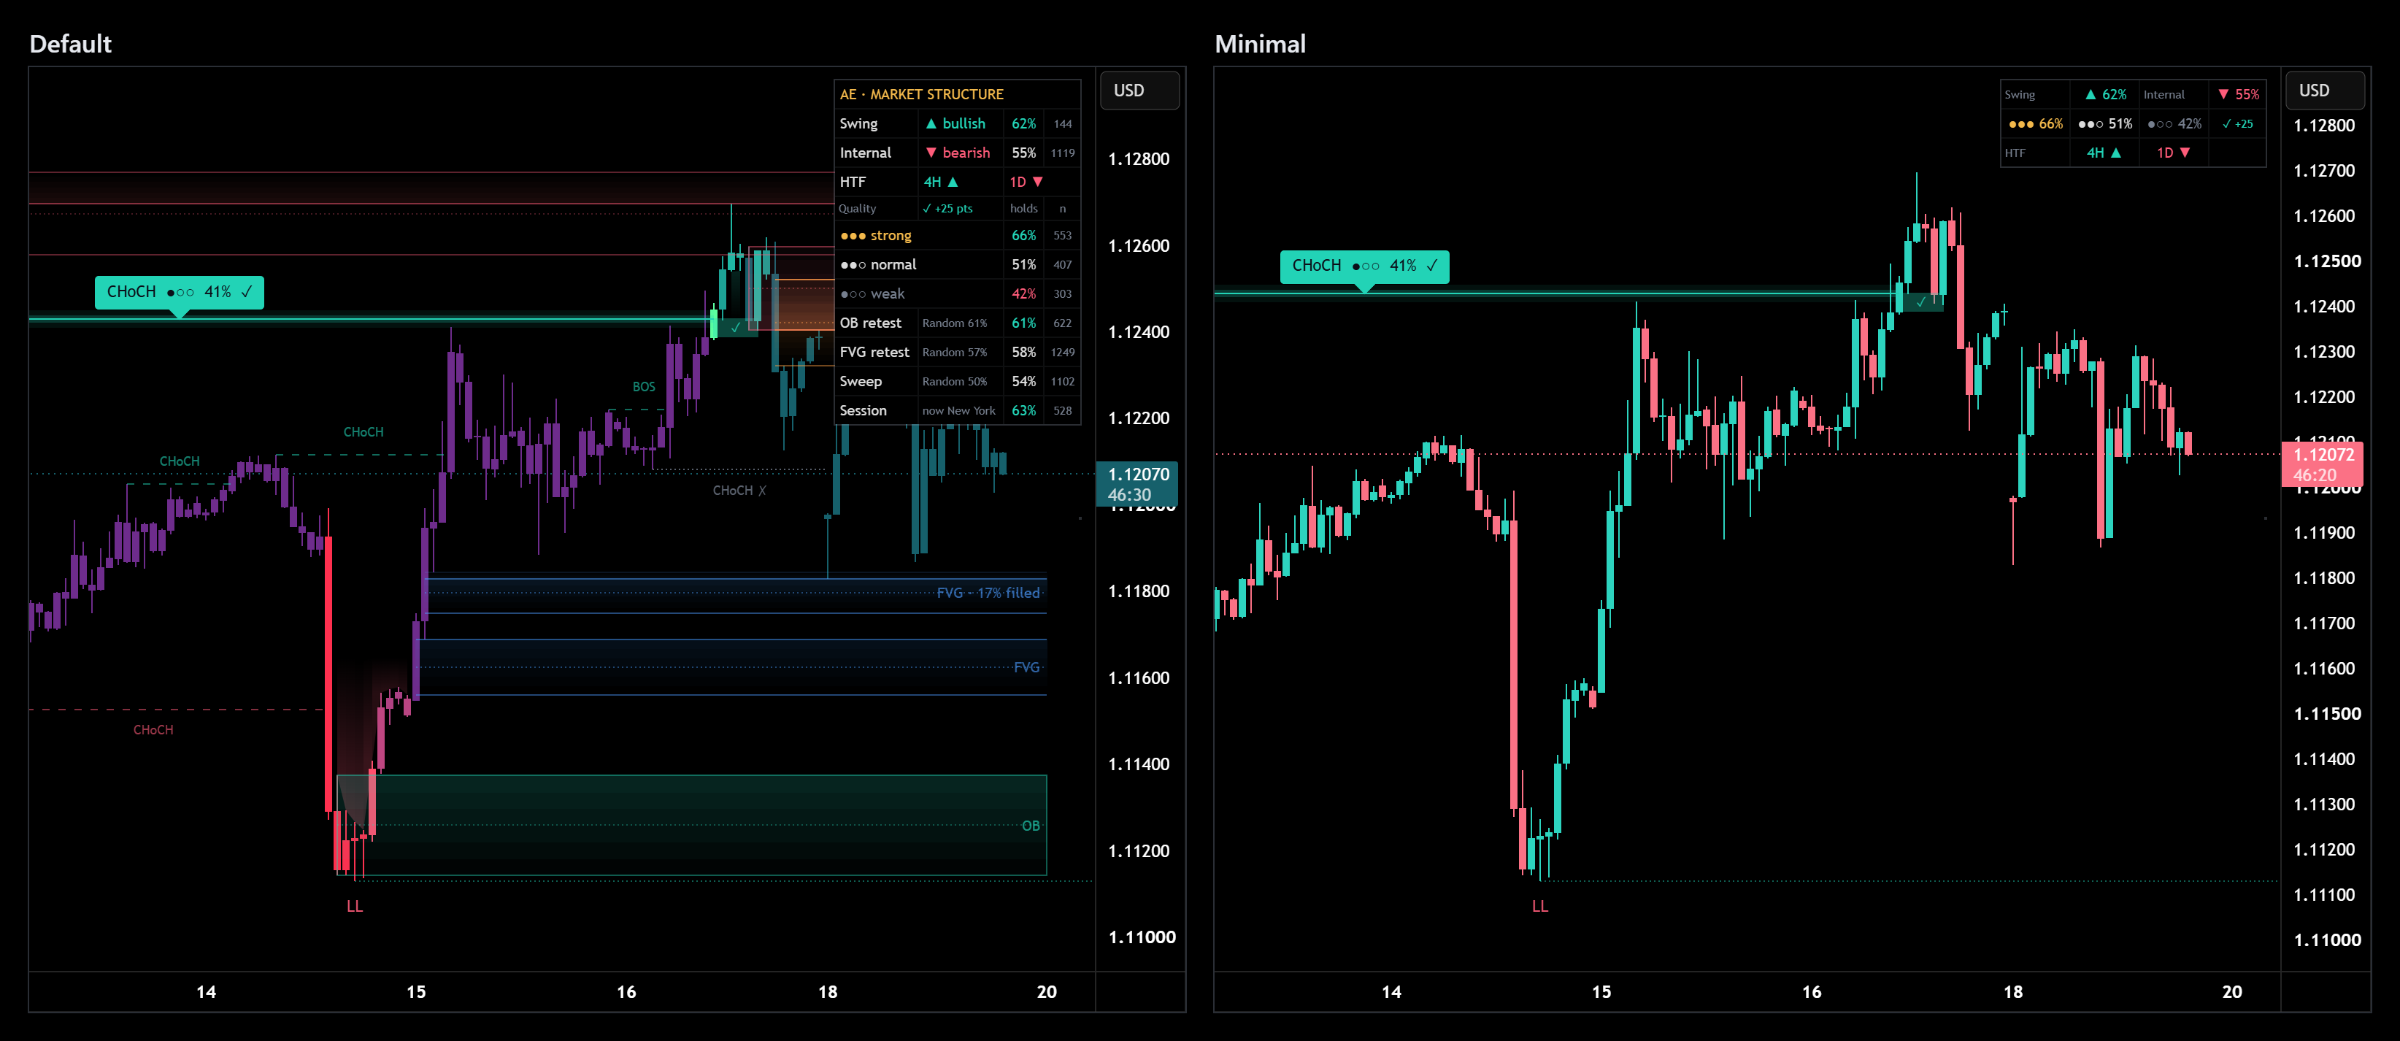The width and height of the screenshot is (2400, 1041).
Task: Click the Default chart title
Action: pyautogui.click(x=70, y=44)
